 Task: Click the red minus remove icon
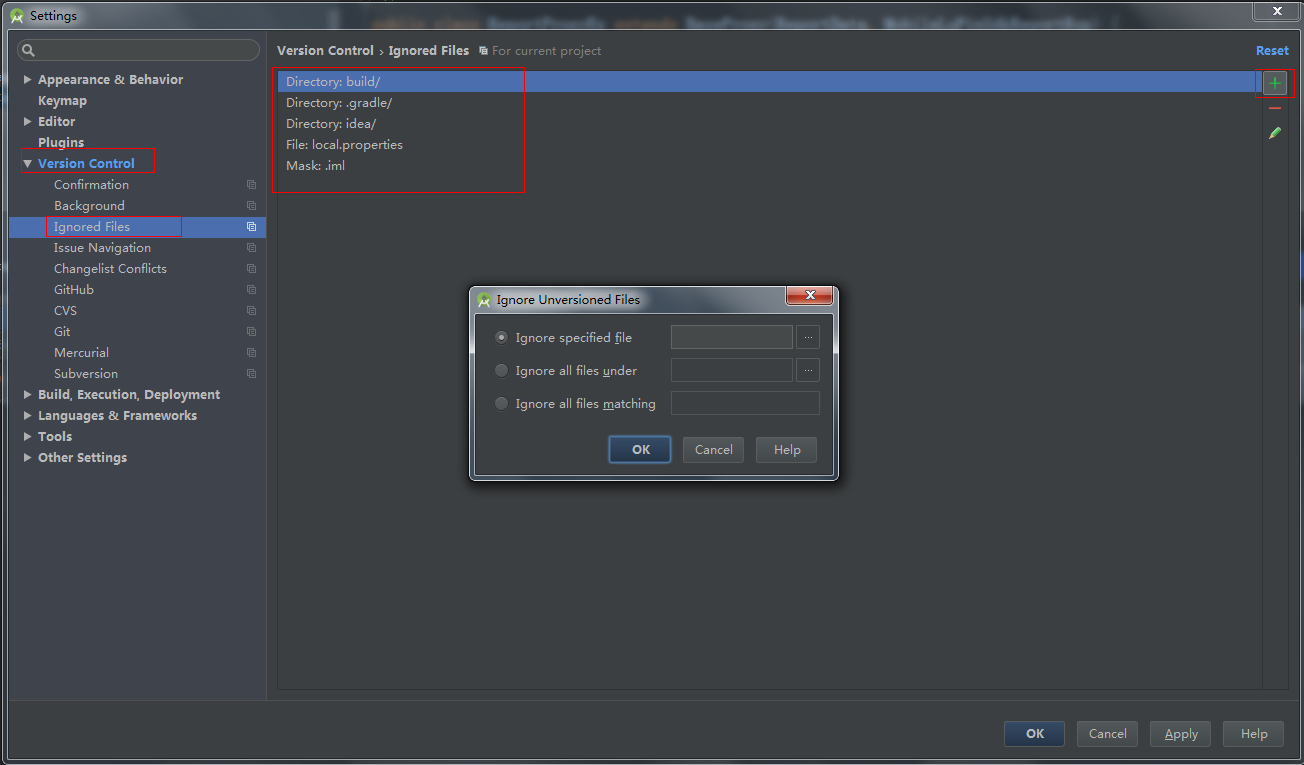(x=1274, y=108)
